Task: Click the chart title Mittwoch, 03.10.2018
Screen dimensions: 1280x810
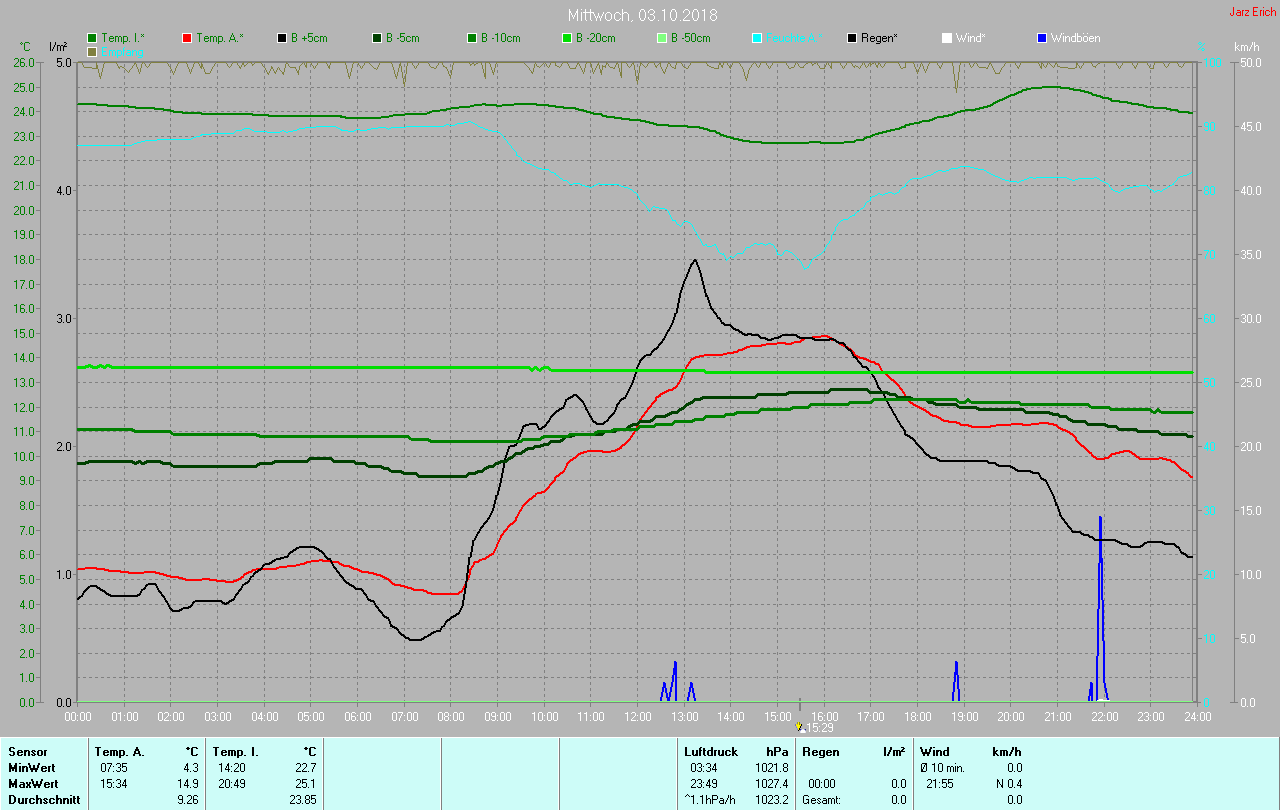Action: pyautogui.click(x=642, y=16)
